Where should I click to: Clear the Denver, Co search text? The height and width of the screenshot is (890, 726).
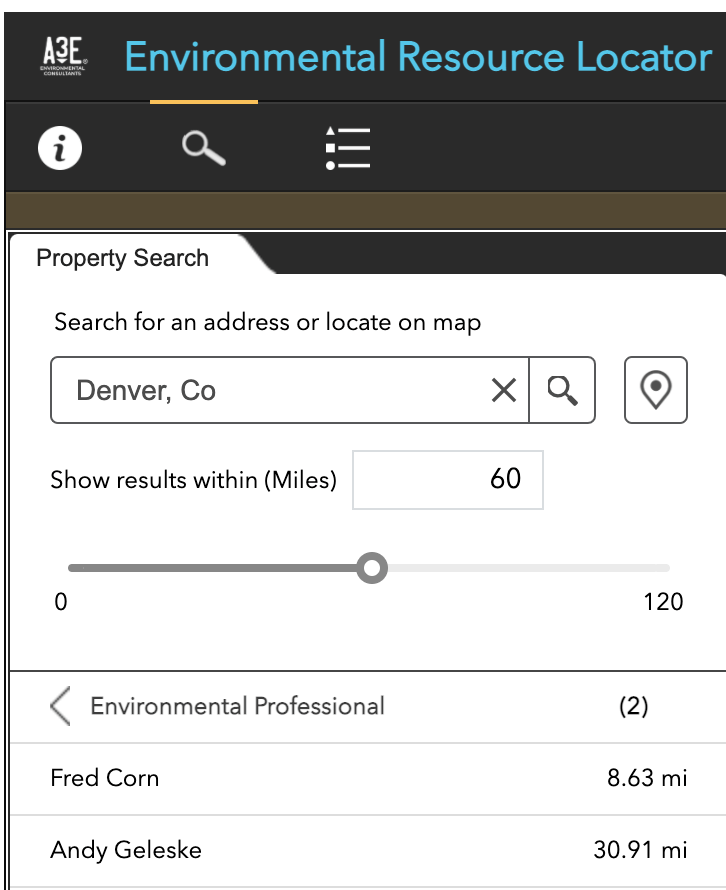coord(503,391)
